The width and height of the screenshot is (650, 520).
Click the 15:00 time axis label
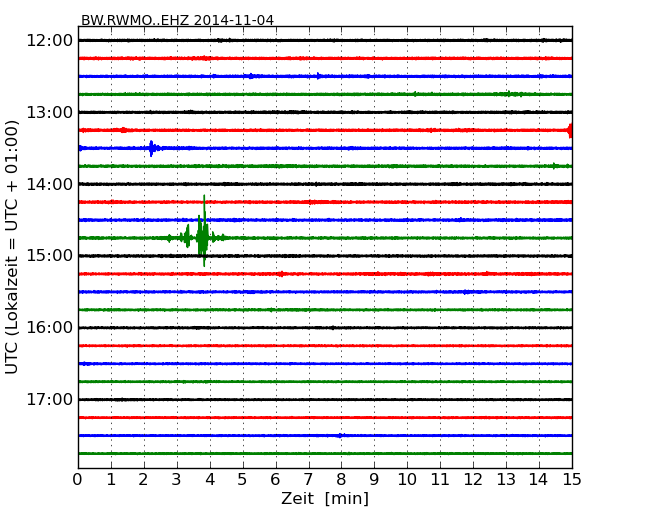pyautogui.click(x=50, y=255)
